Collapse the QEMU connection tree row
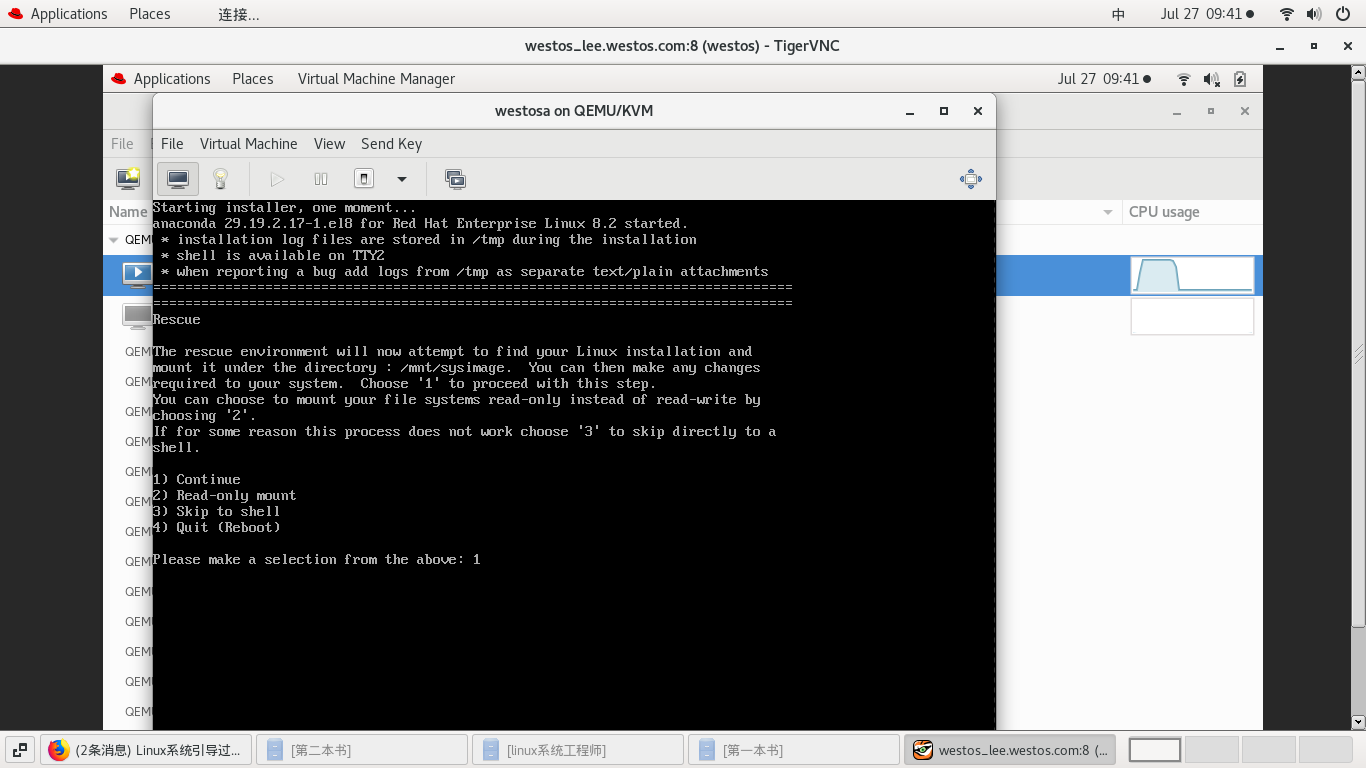The height and width of the screenshot is (768, 1366). click(x=115, y=240)
